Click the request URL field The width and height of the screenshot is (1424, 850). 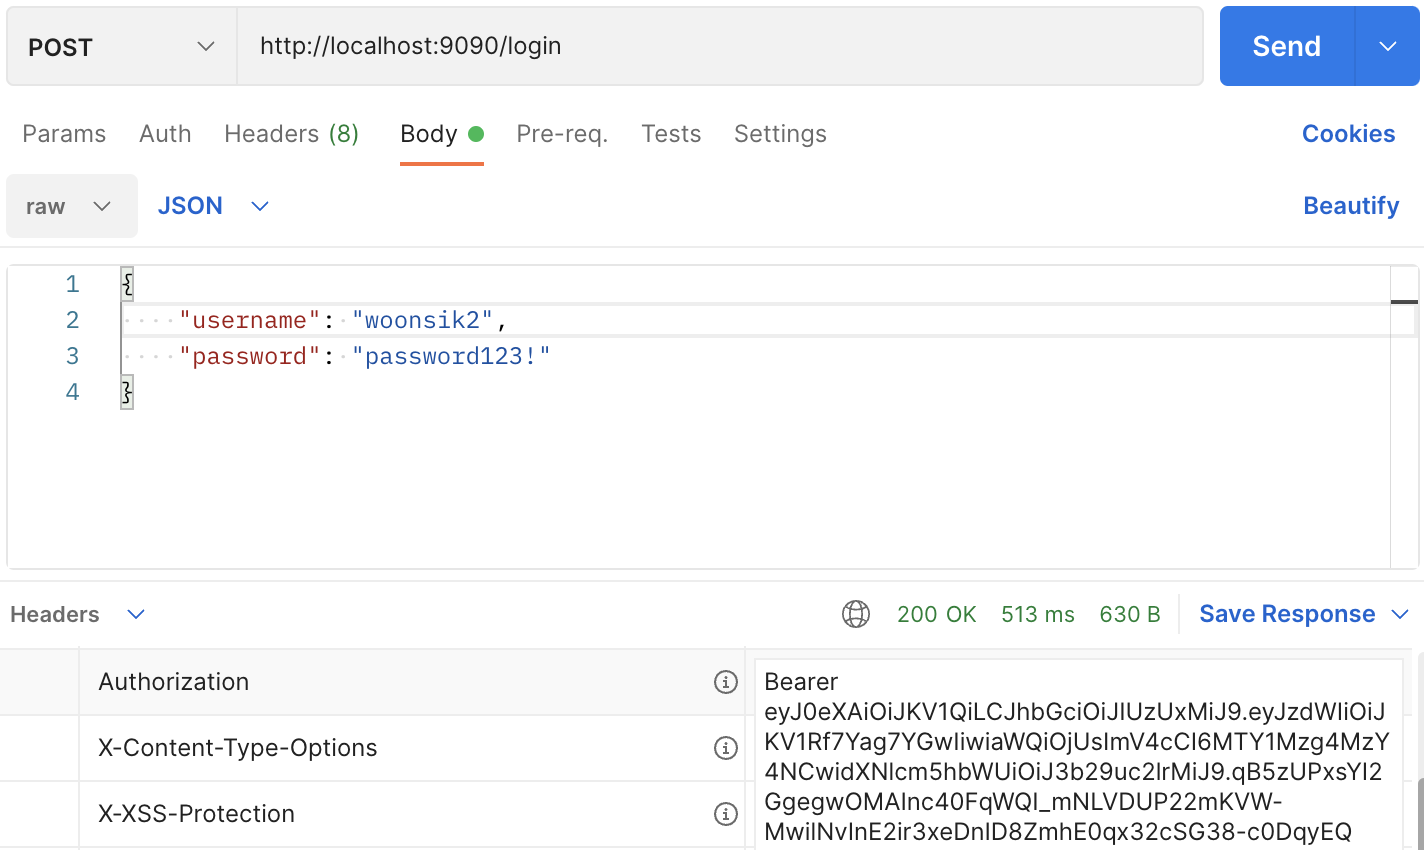click(x=720, y=47)
